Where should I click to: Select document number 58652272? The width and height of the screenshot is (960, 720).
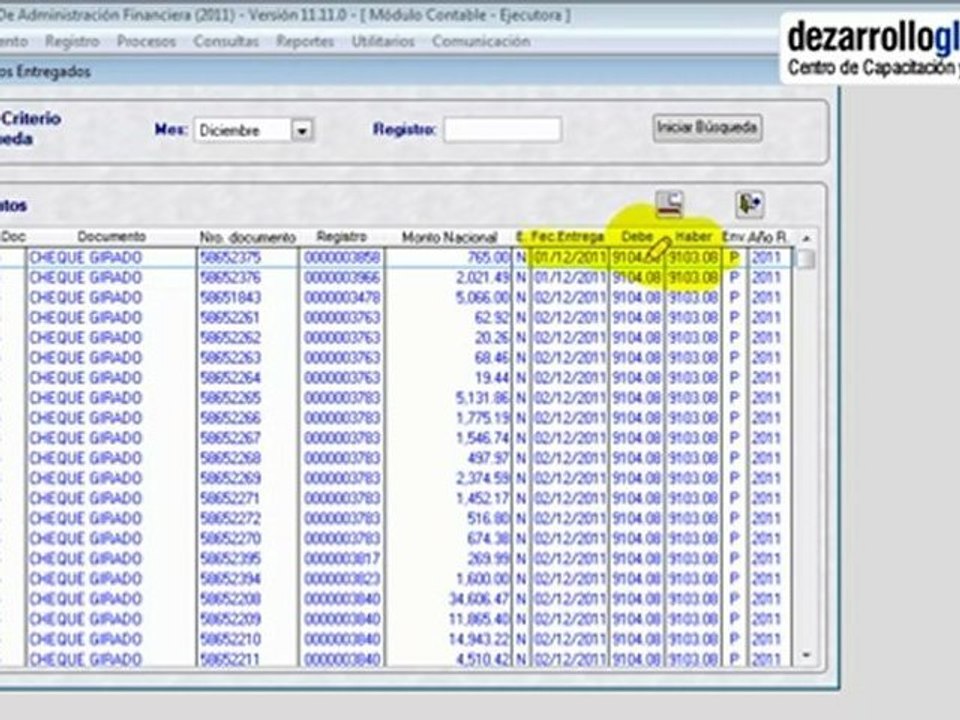tap(230, 519)
